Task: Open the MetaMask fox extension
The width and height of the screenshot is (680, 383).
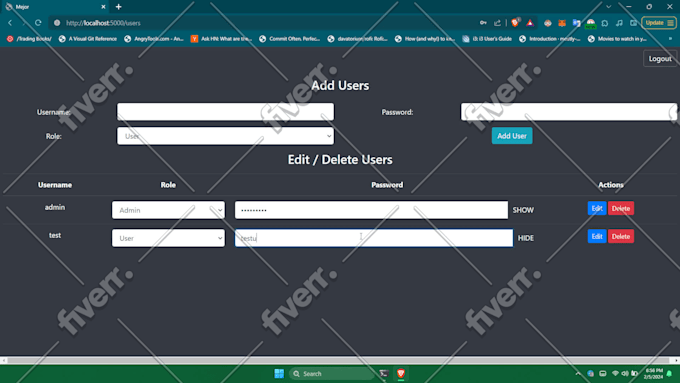Action: (x=562, y=23)
